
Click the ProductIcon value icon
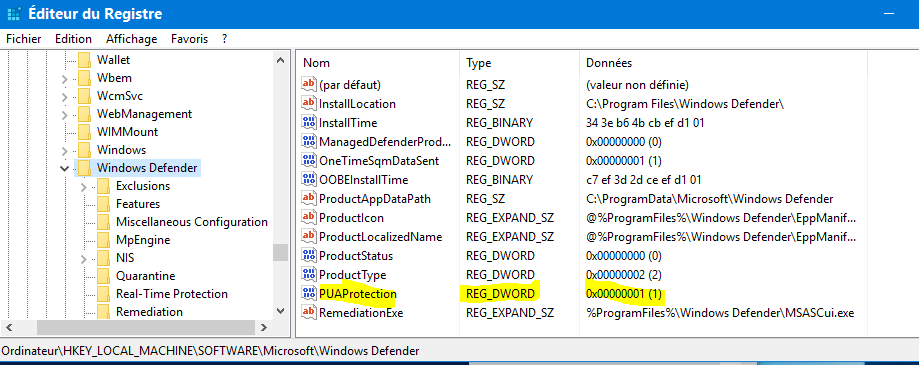click(x=308, y=218)
